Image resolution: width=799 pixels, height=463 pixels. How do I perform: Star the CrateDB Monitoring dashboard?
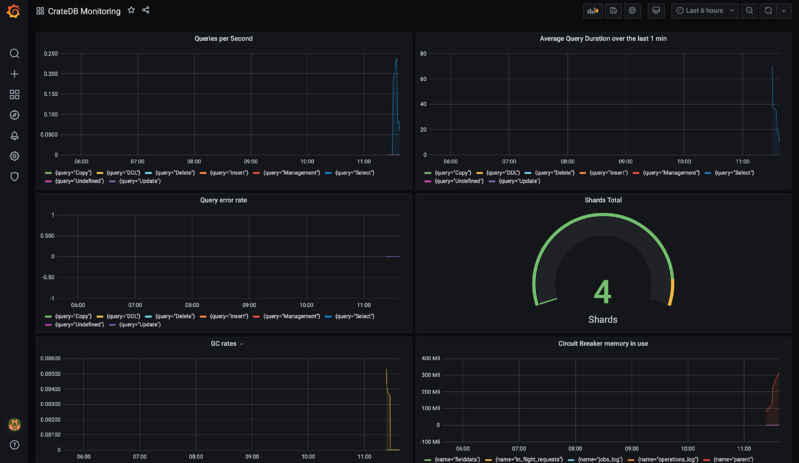[x=131, y=10]
